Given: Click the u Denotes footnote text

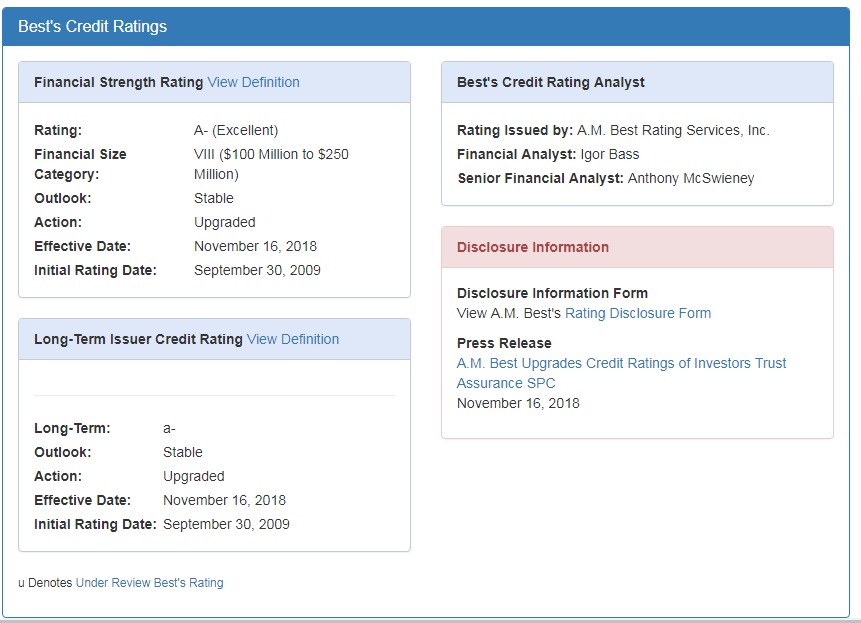Looking at the screenshot, I should (x=45, y=583).
